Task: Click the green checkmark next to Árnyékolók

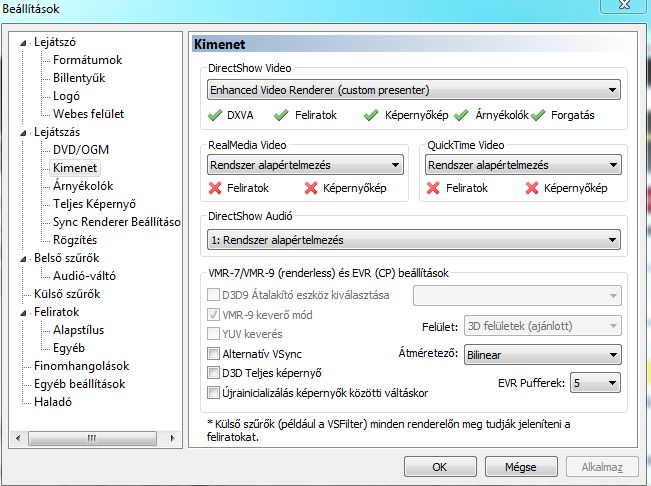Action: 461,115
